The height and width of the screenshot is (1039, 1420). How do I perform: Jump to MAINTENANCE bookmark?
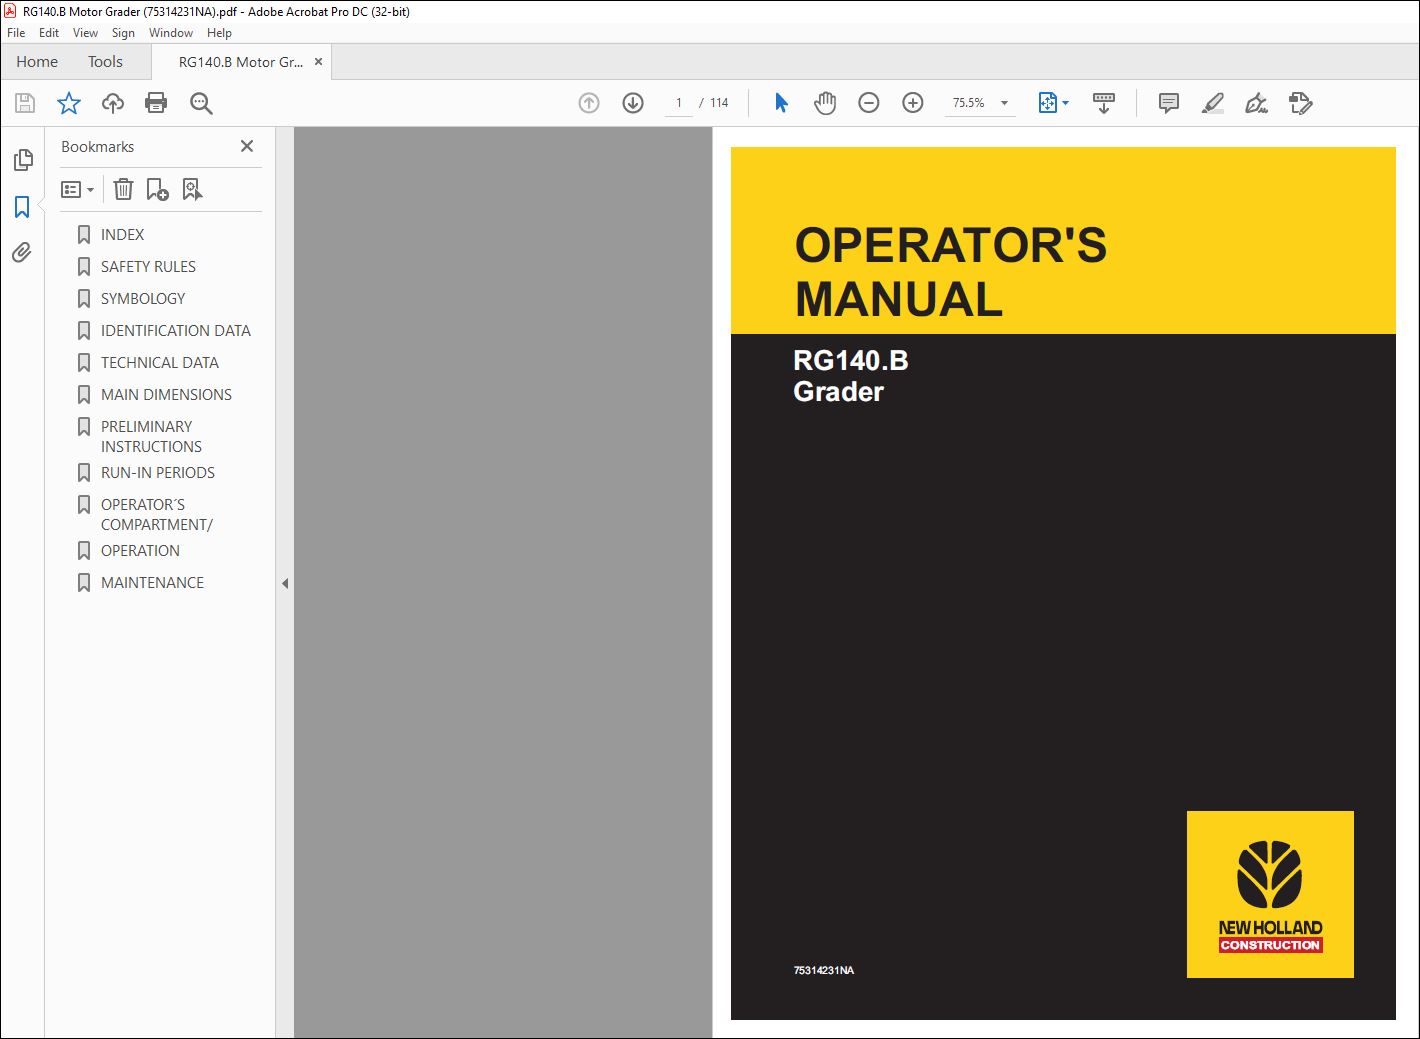click(152, 583)
